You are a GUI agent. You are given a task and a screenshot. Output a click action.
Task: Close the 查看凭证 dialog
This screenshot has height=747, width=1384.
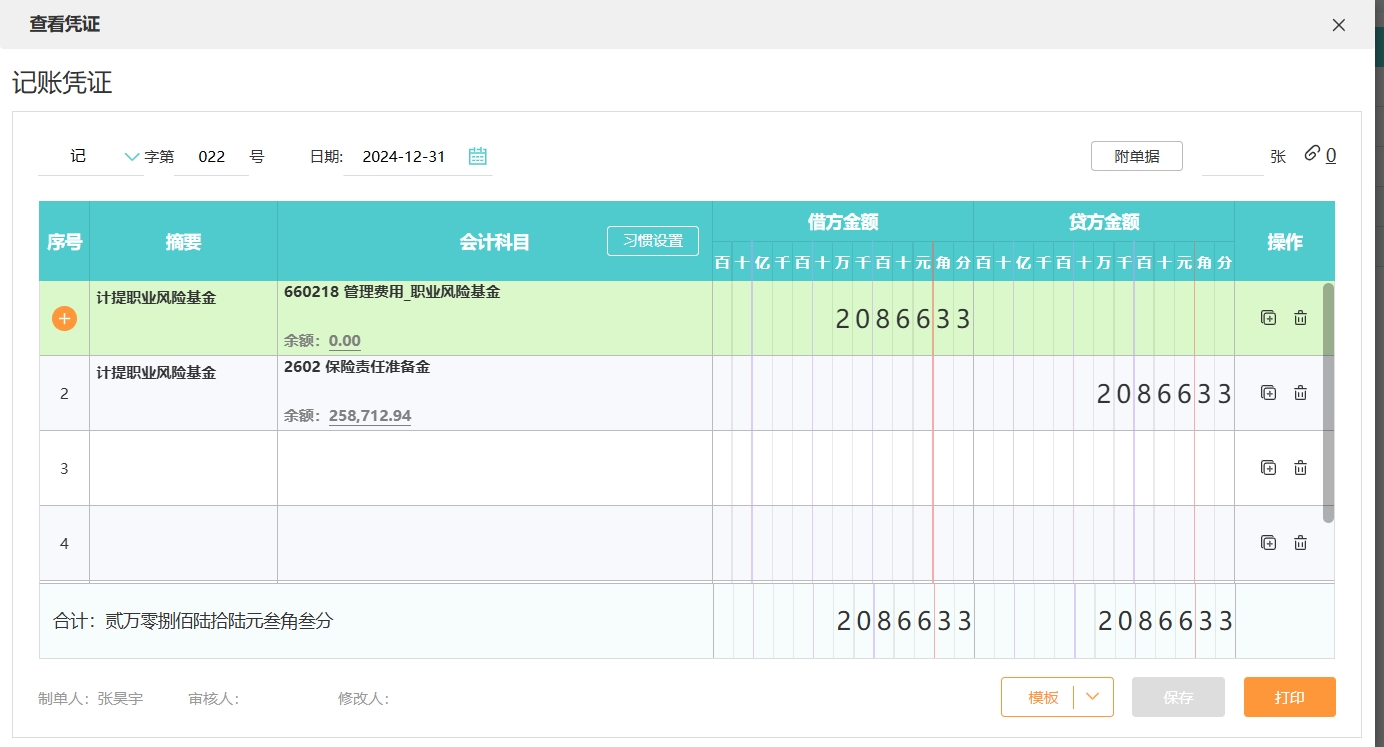pyautogui.click(x=1338, y=25)
